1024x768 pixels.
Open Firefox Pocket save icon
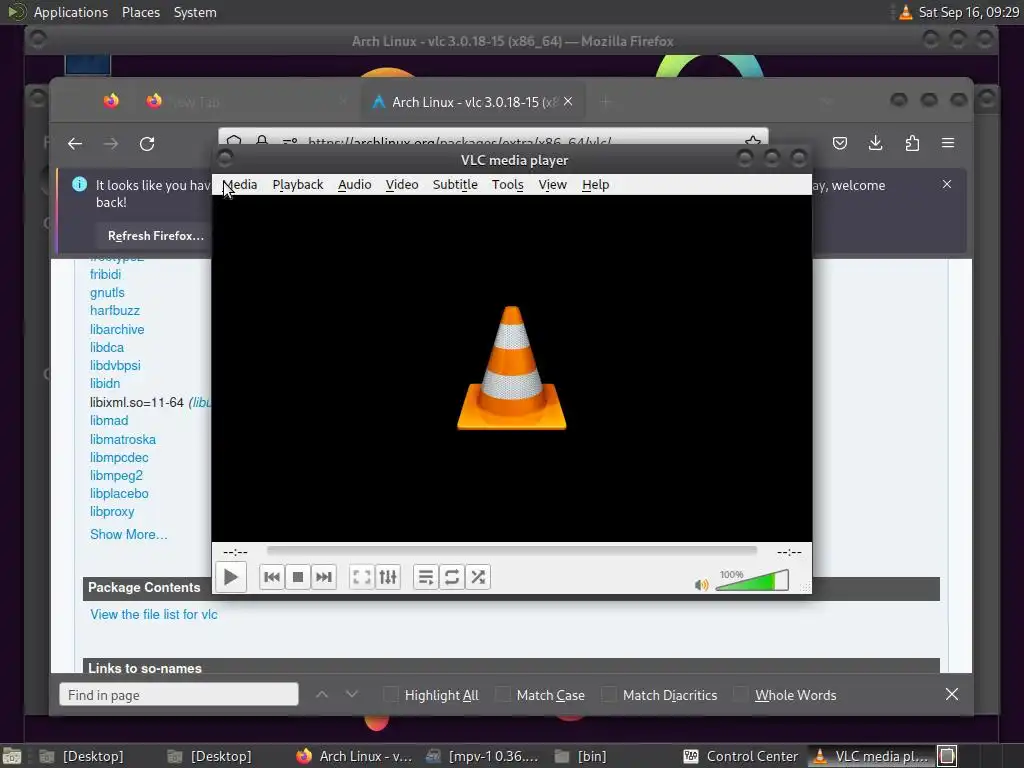pyautogui.click(x=840, y=143)
